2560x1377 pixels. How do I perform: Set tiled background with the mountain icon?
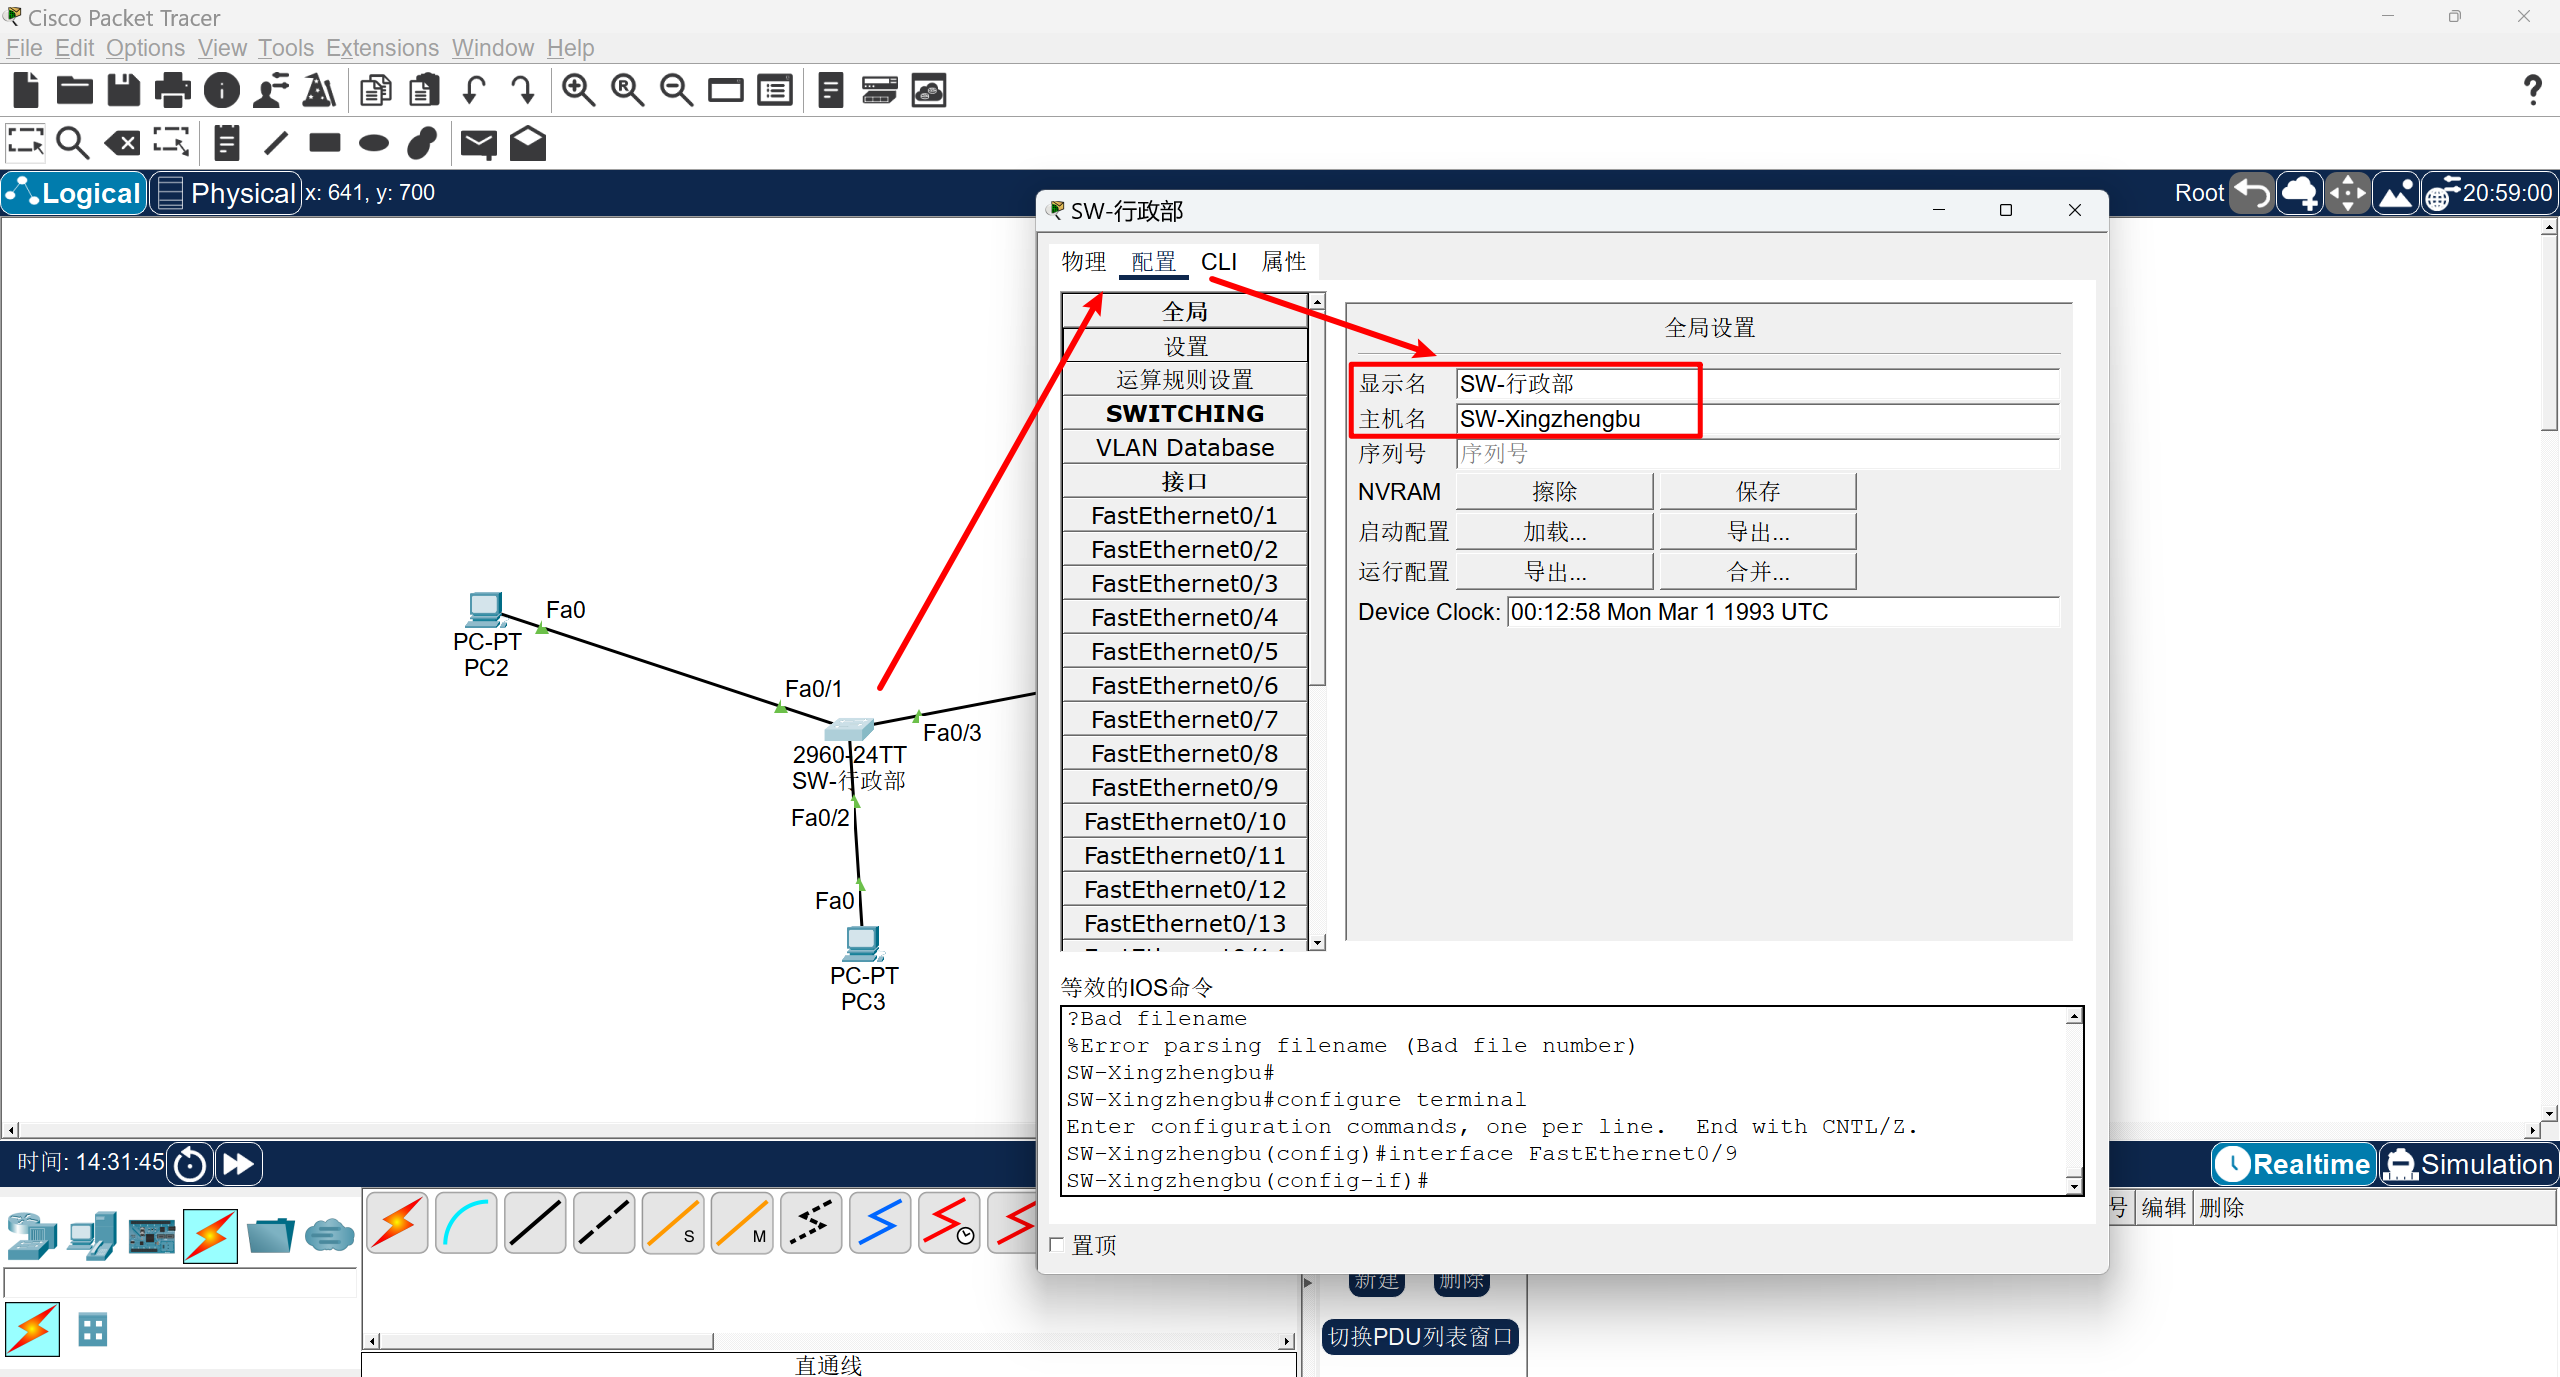2396,193
